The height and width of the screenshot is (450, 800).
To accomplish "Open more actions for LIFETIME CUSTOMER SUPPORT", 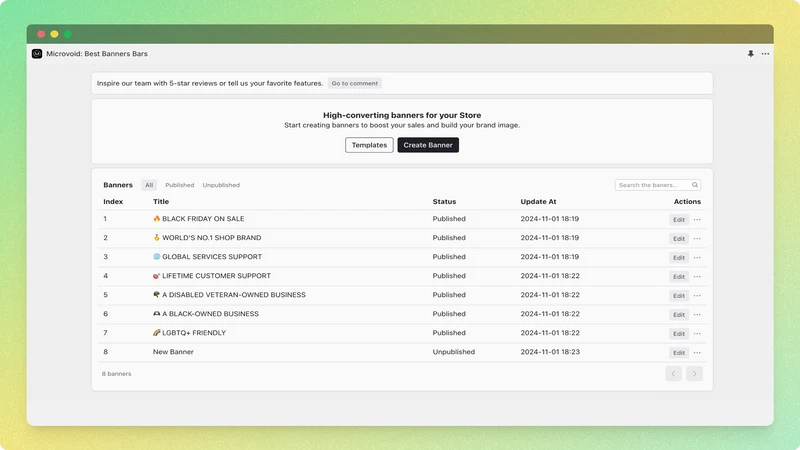I will [x=697, y=277].
